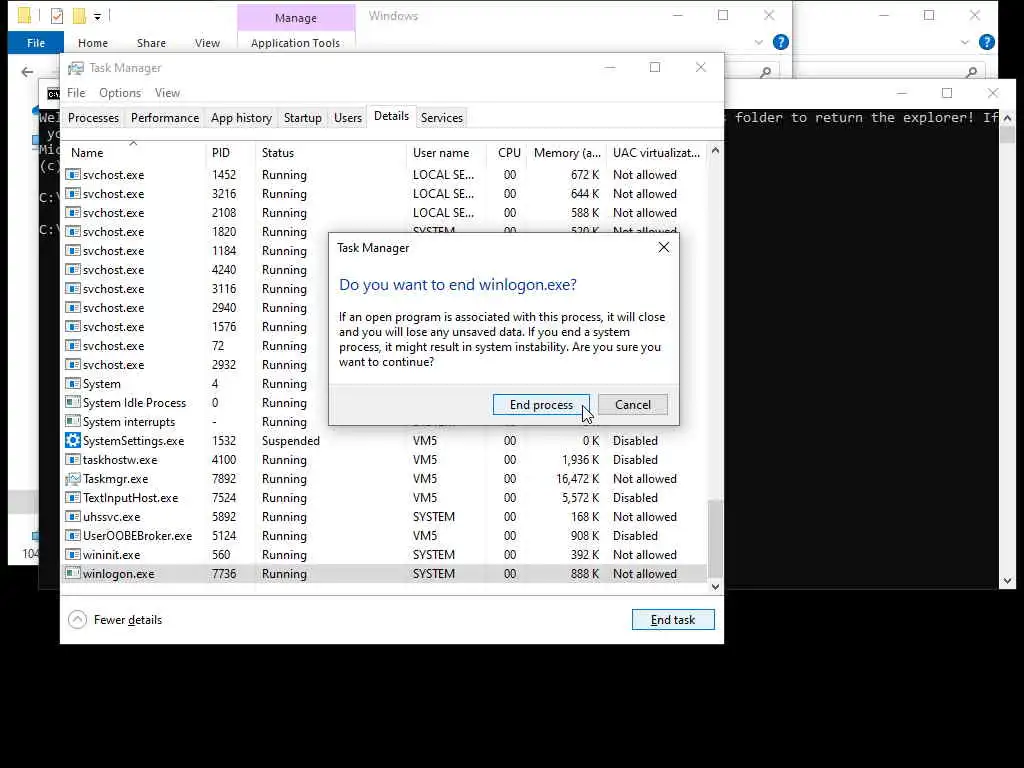
Task: Switch to the Startup tab
Action: (x=302, y=118)
